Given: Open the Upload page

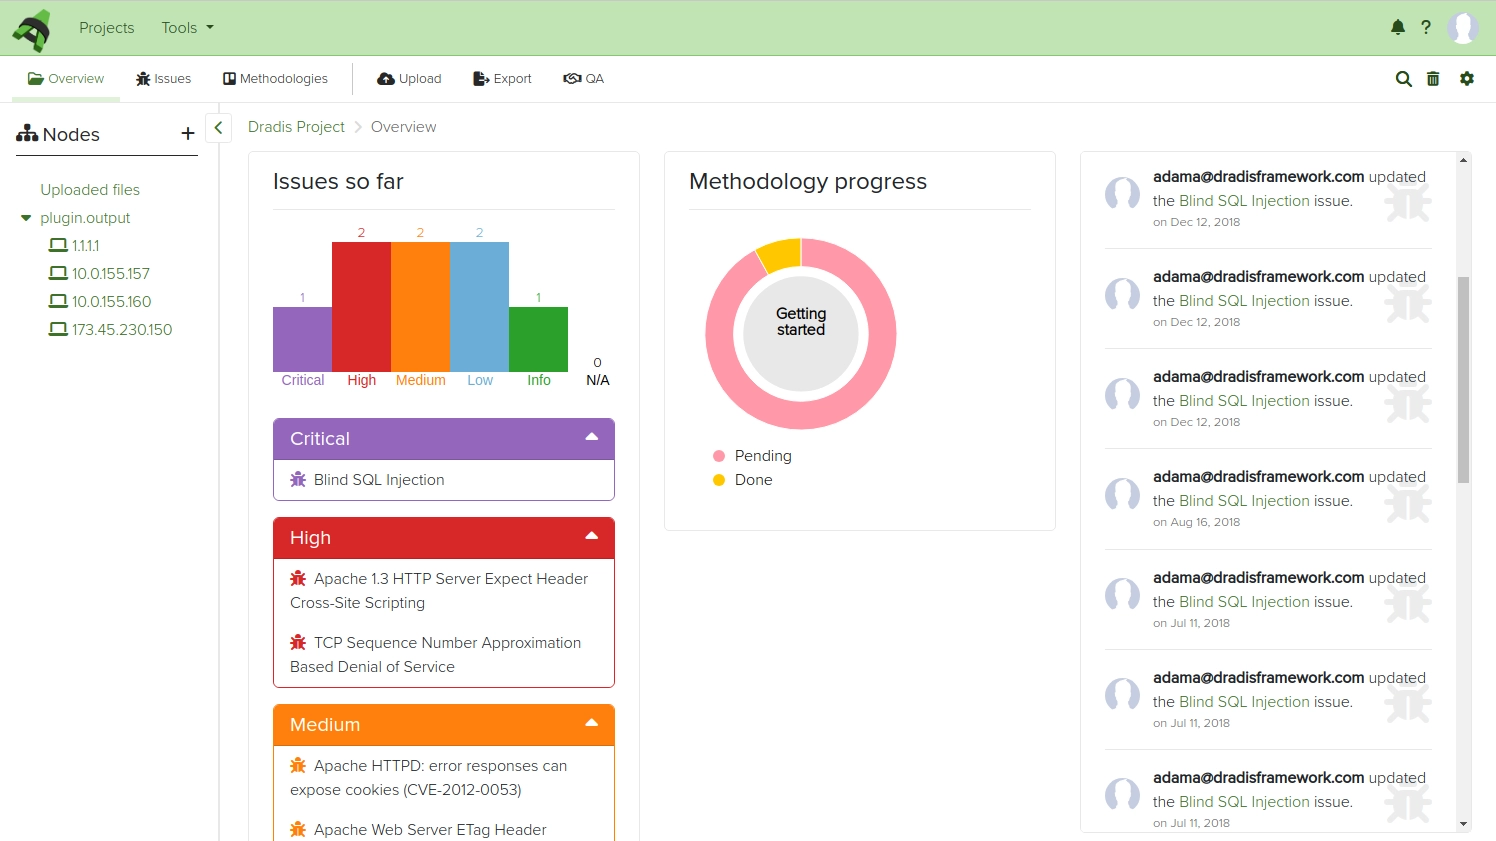Looking at the screenshot, I should tap(409, 79).
